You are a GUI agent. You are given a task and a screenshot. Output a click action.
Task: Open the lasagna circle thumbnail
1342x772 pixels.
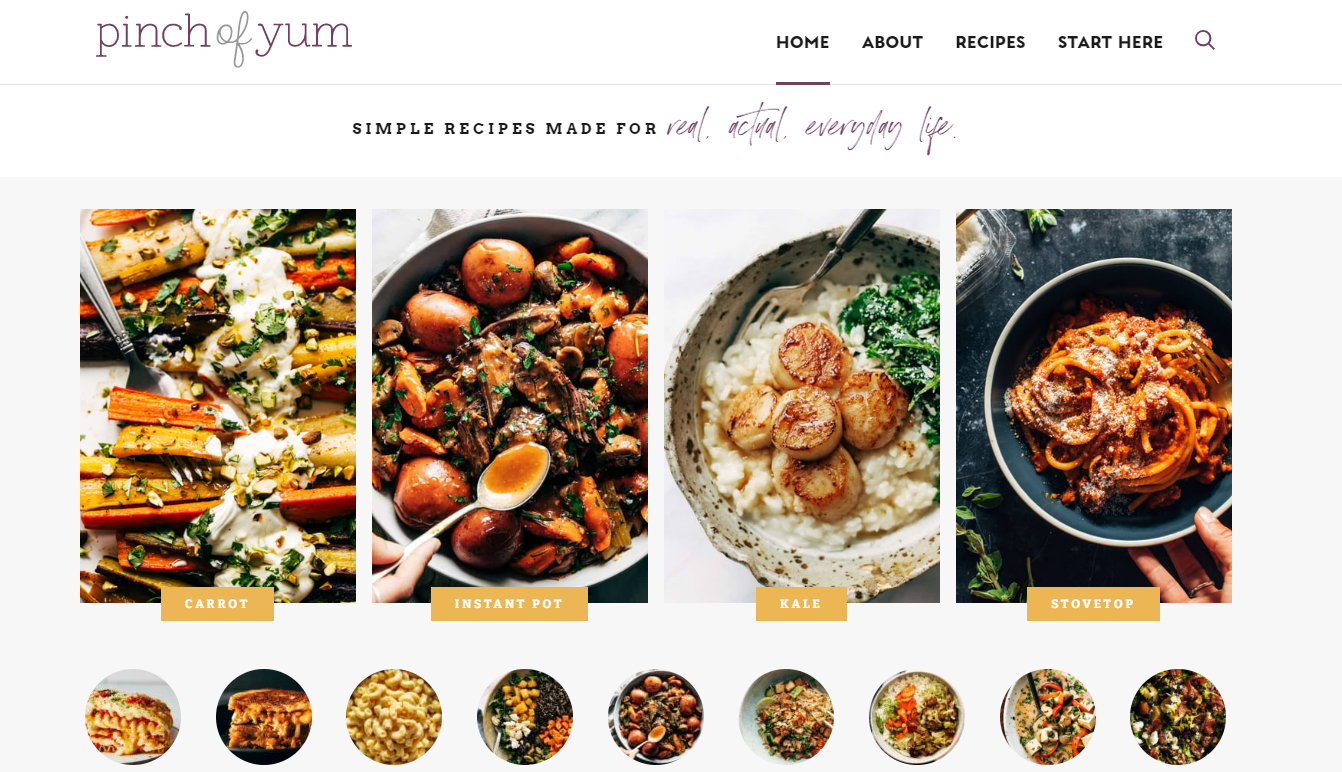tap(133, 717)
